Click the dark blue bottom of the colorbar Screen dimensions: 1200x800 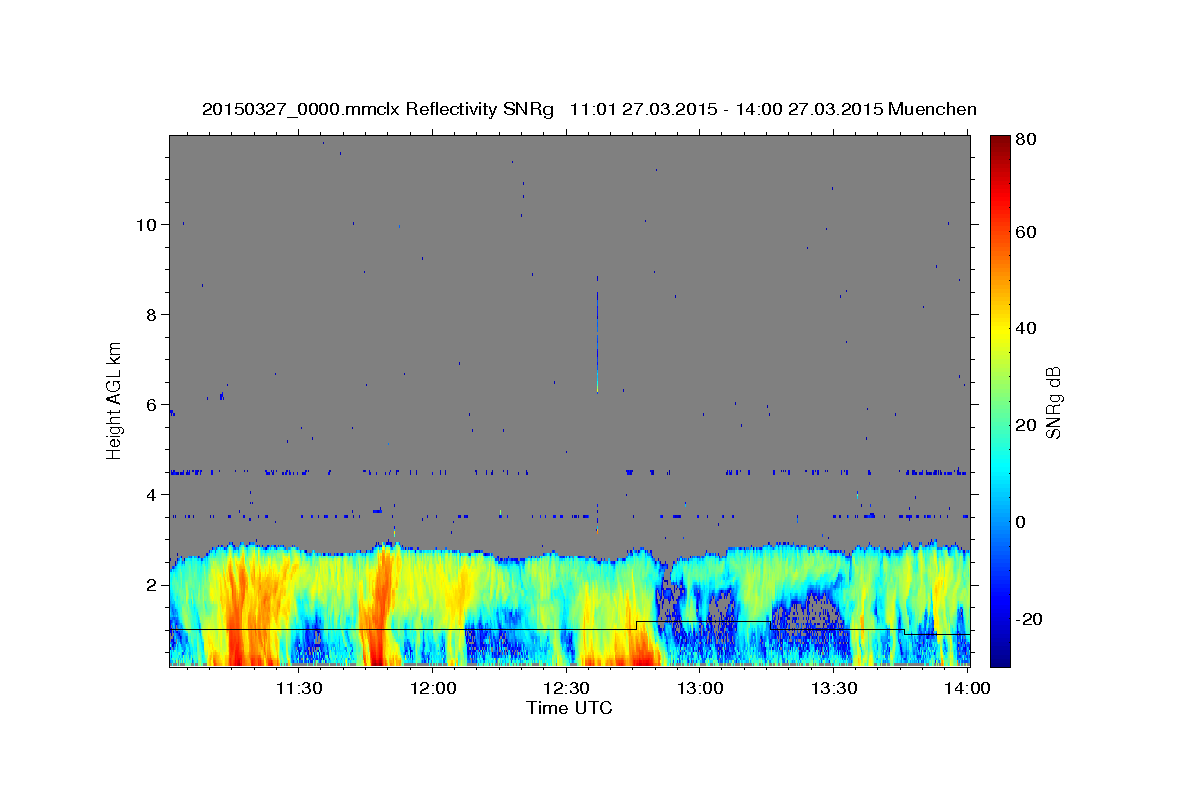[1000, 655]
